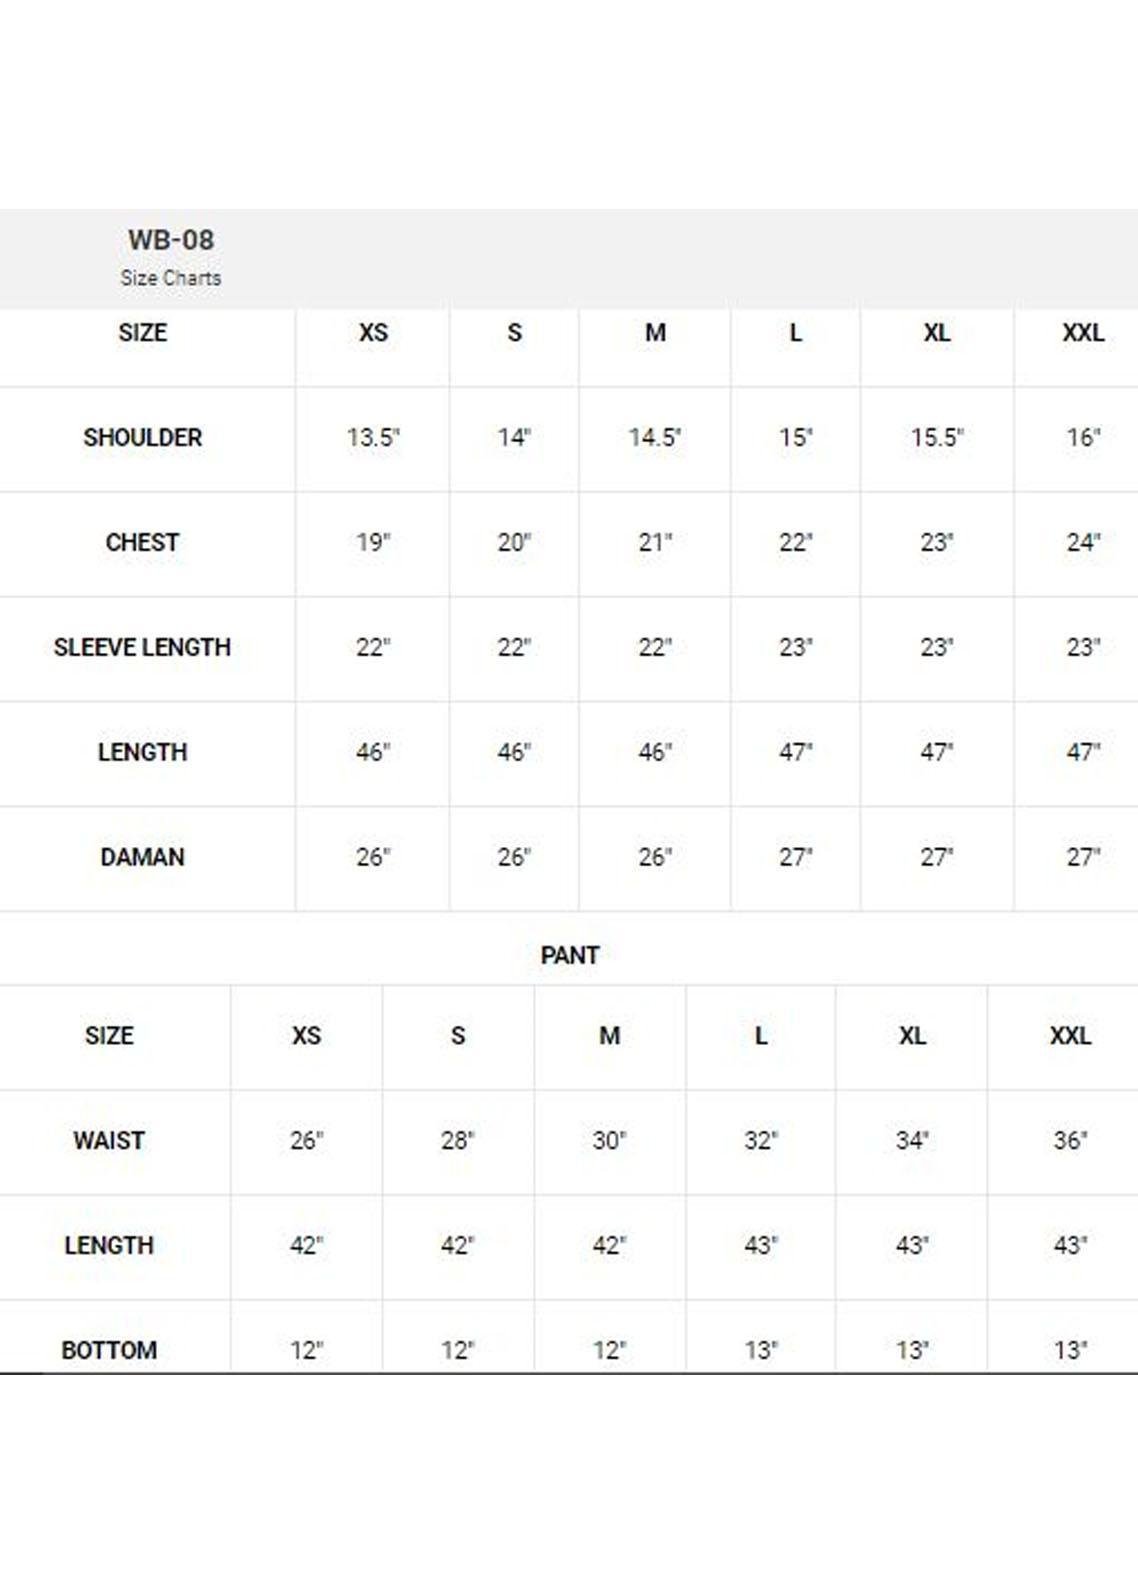The width and height of the screenshot is (1138, 1584).
Task: Select the 14.5" shoulder measurement cell
Action: [654, 437]
